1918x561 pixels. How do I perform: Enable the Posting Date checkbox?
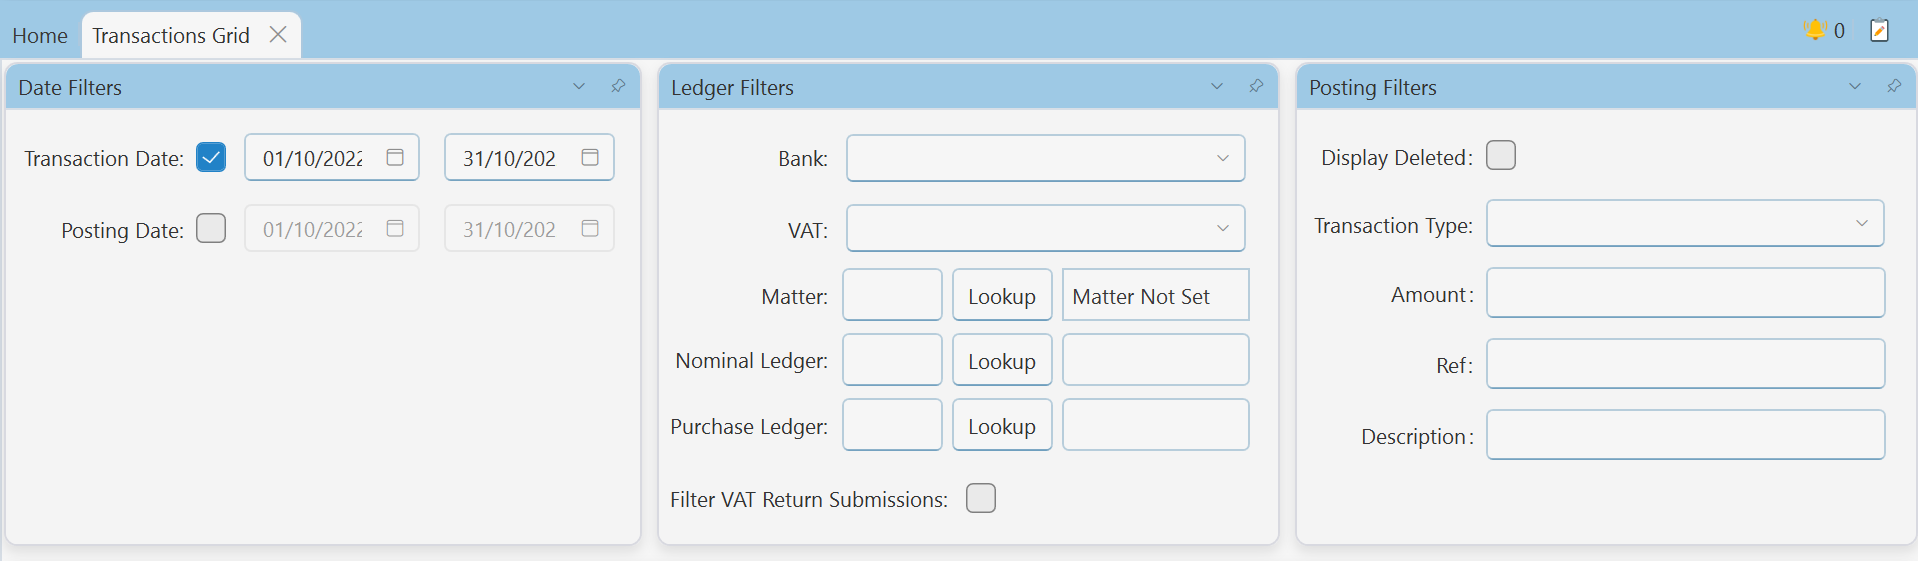211,228
